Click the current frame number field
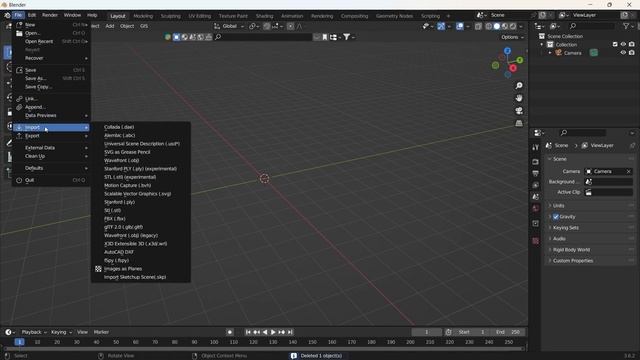The height and width of the screenshot is (360, 640). (427, 332)
